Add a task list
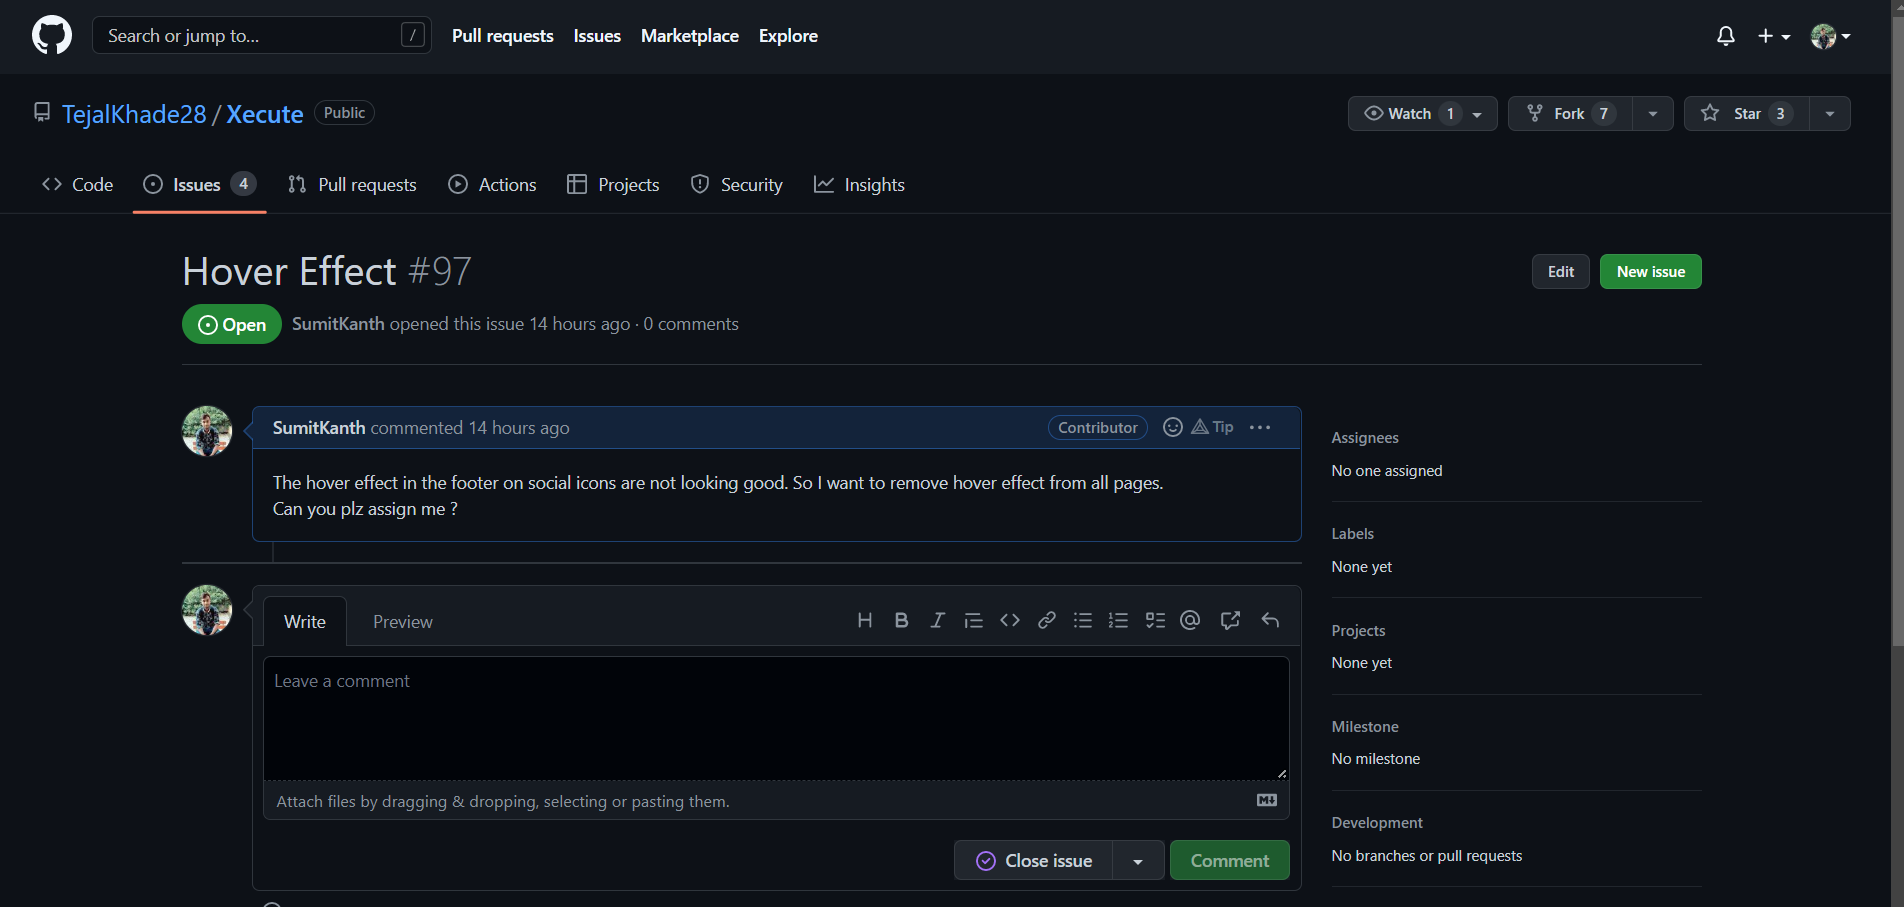 [x=1155, y=620]
